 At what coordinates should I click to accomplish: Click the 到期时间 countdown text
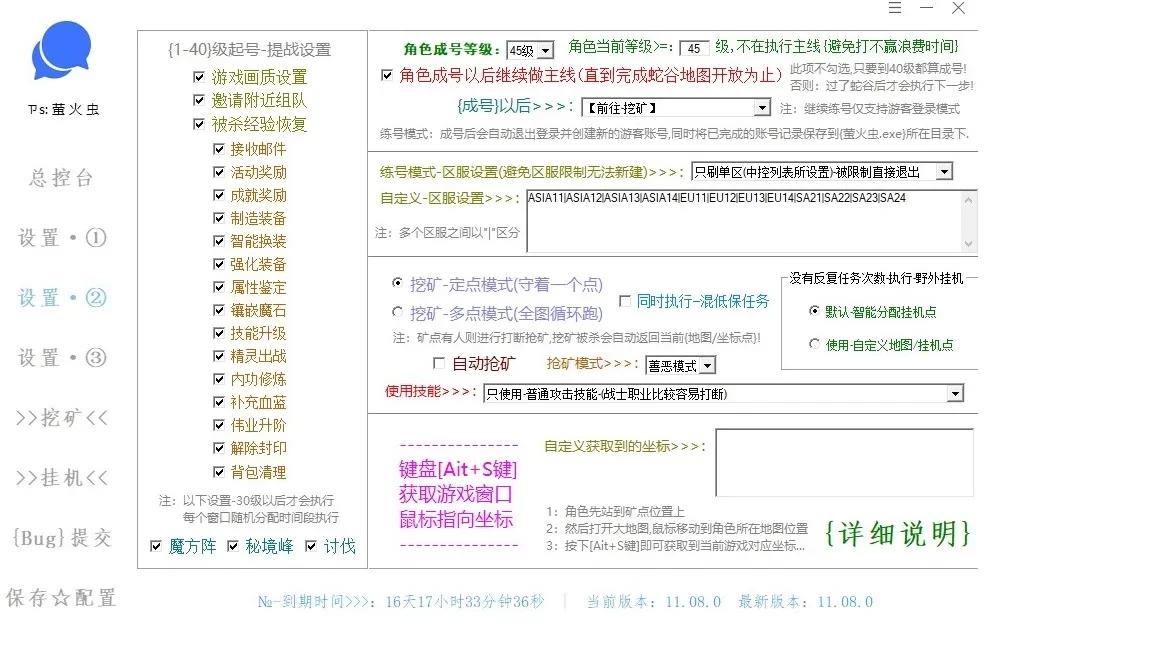(x=401, y=602)
